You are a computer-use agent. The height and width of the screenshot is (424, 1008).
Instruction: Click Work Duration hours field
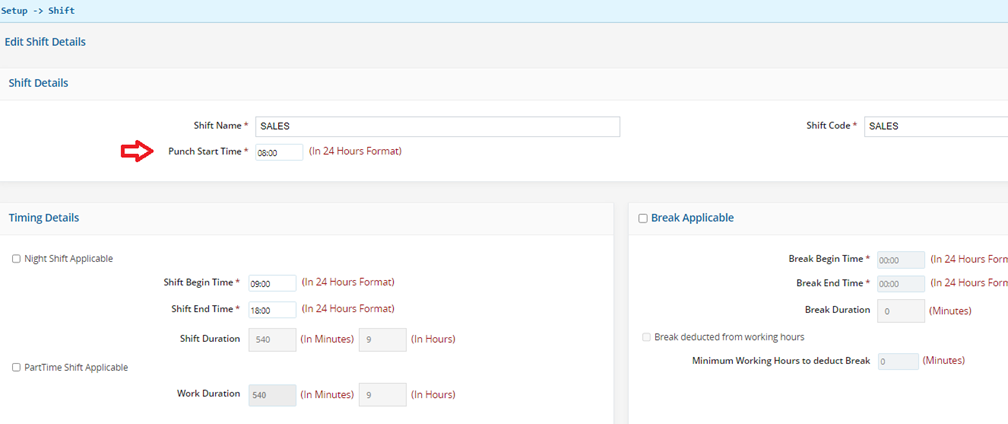click(382, 394)
